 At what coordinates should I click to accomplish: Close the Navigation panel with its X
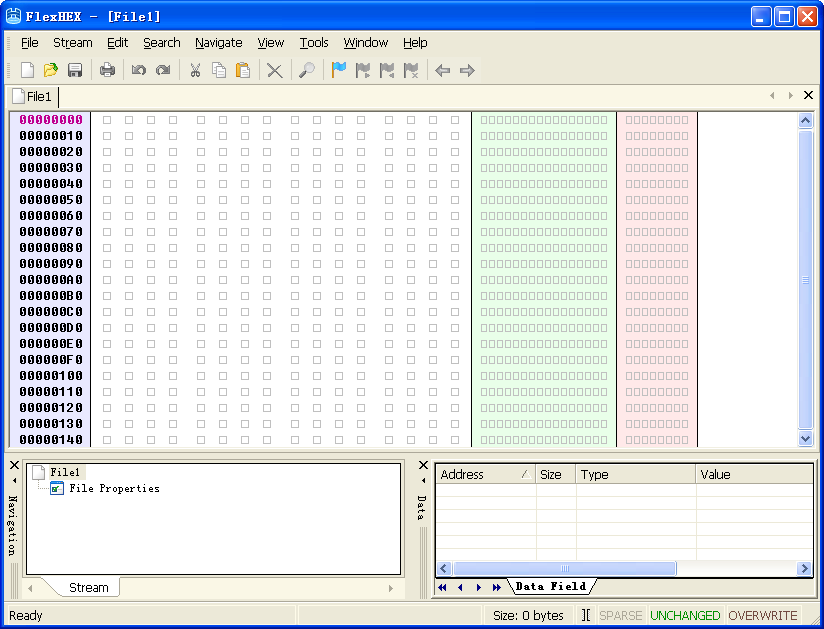[x=14, y=466]
